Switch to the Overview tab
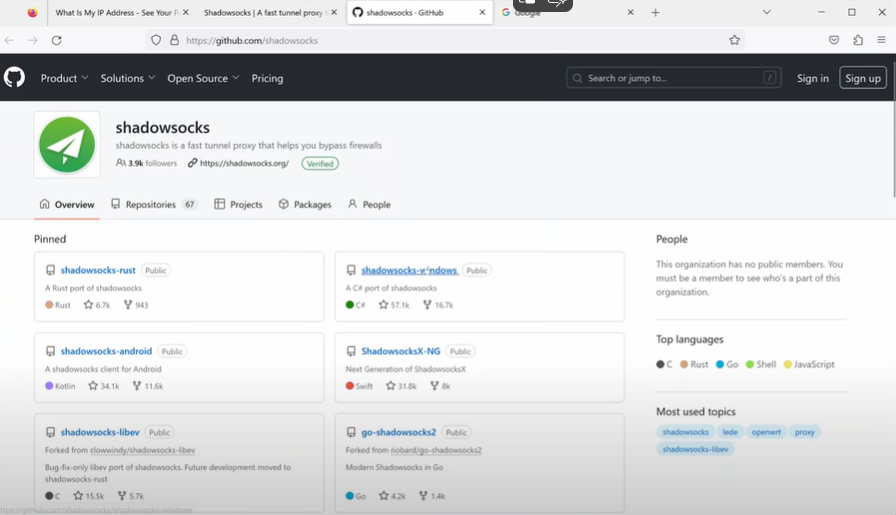 pos(67,204)
